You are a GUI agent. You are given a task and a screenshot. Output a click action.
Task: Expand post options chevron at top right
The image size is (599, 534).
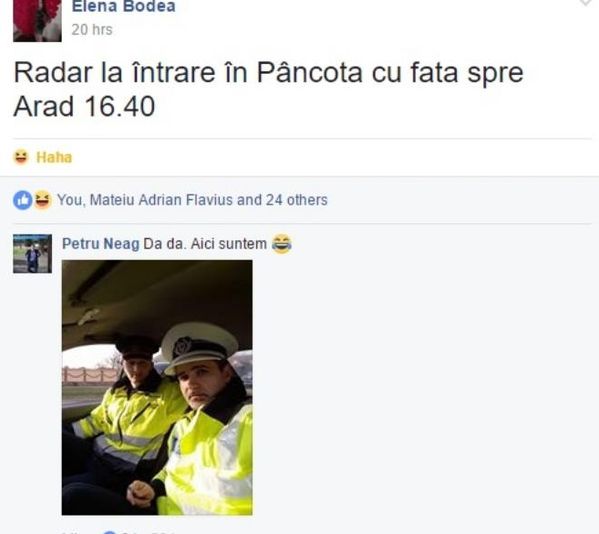(x=586, y=3)
